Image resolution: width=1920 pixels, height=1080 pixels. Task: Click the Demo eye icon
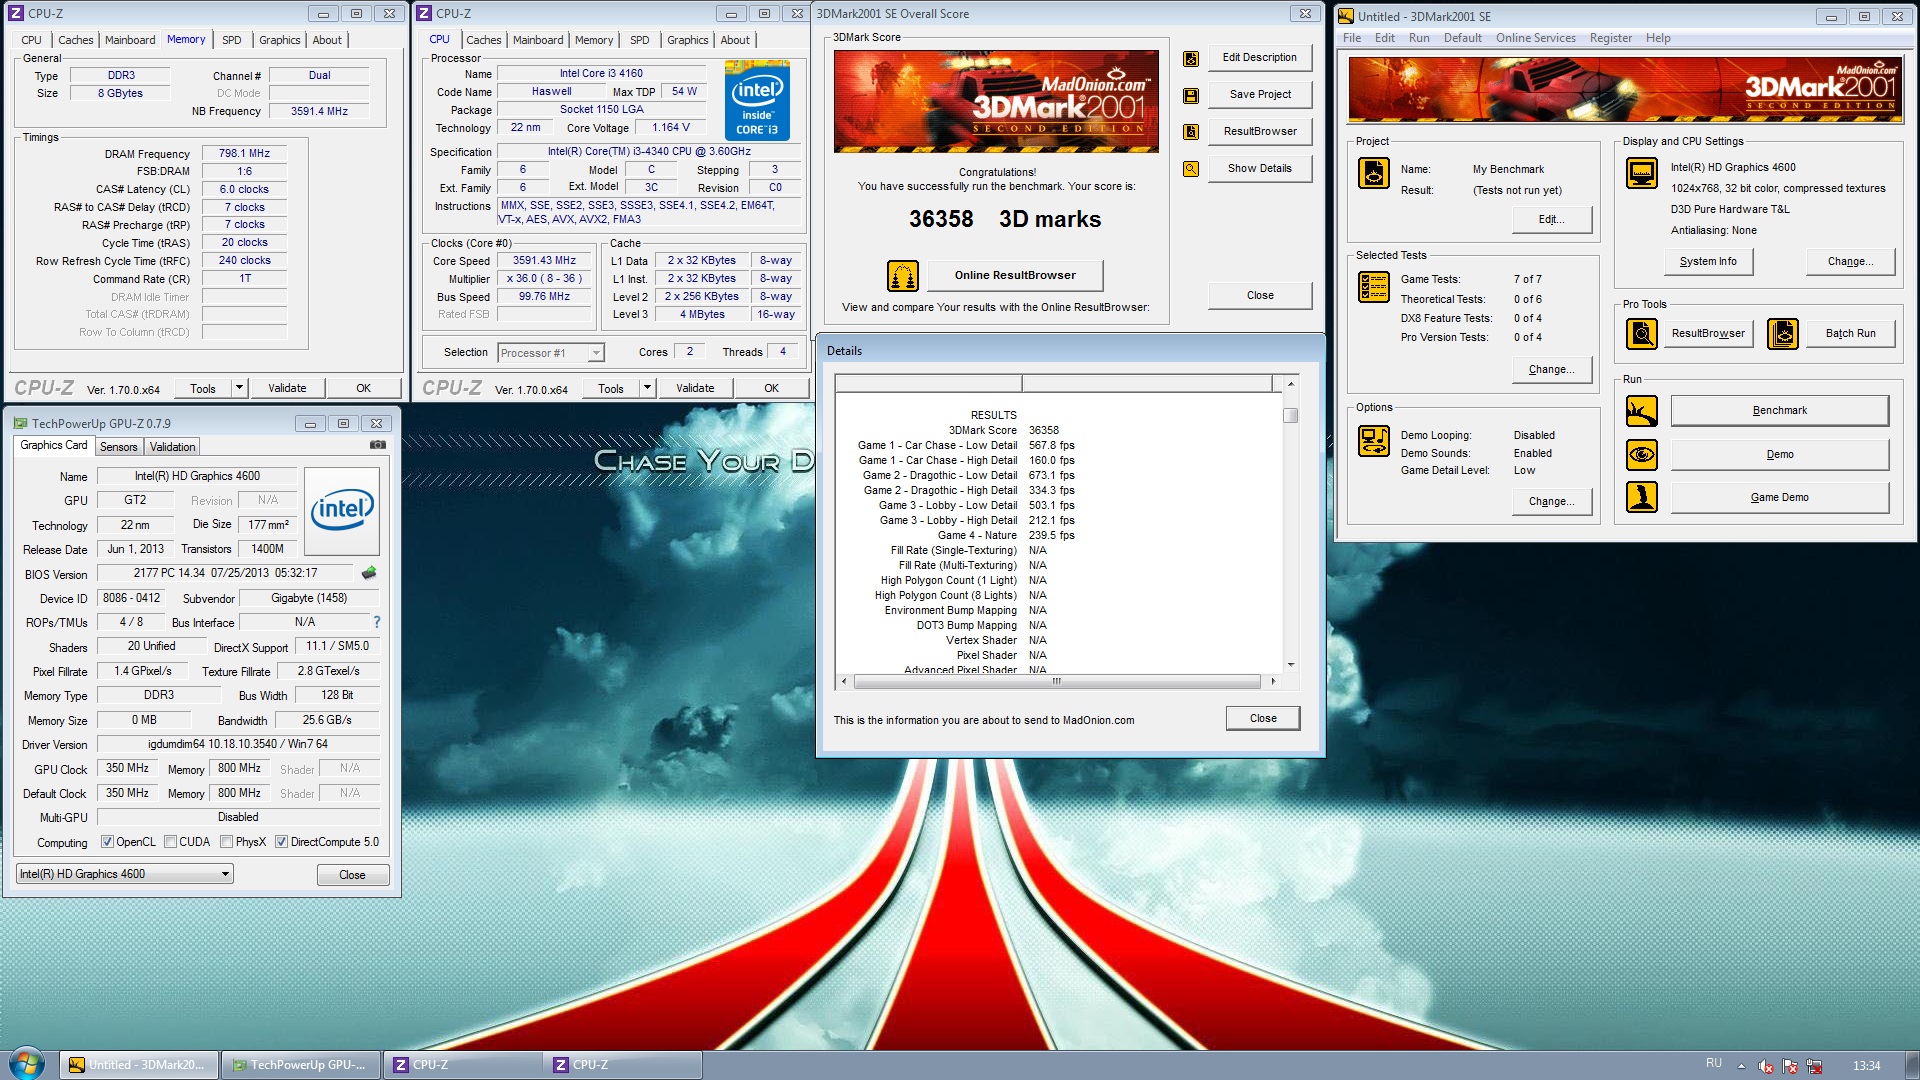[1642, 455]
